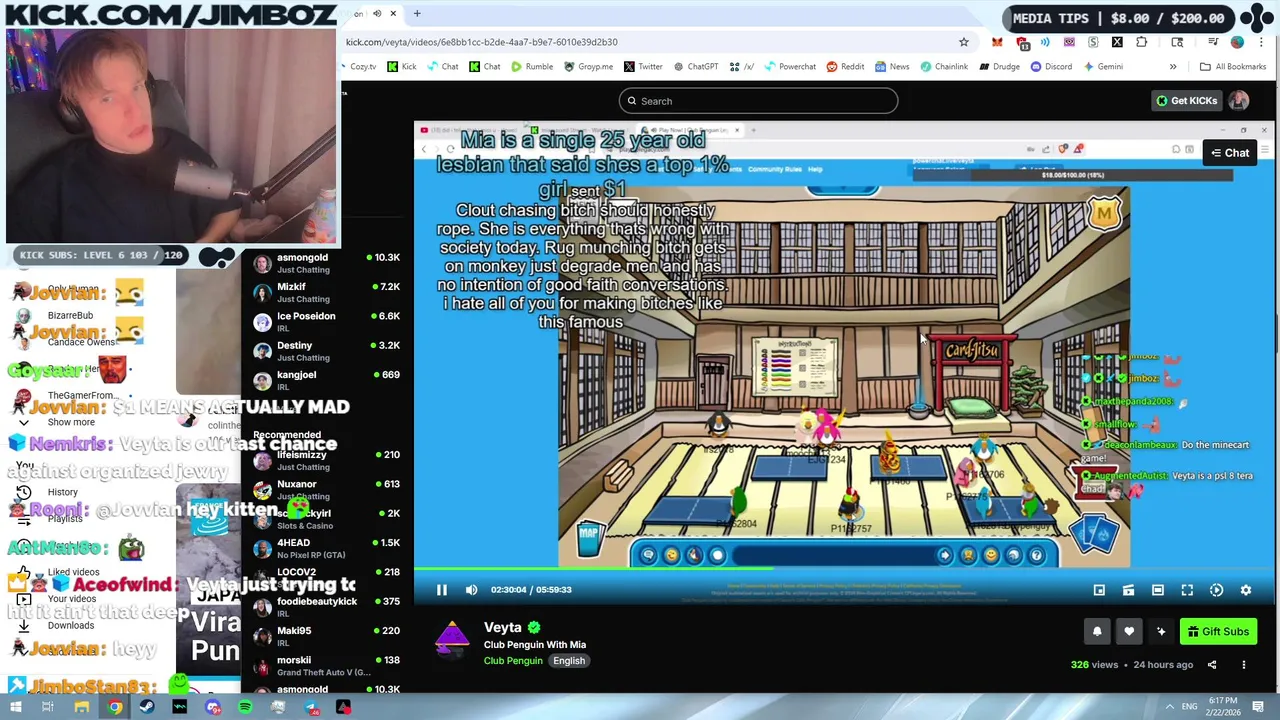Open the Groyp.me bookmark
Image resolution: width=1280 pixels, height=720 pixels.
pyautogui.click(x=588, y=67)
